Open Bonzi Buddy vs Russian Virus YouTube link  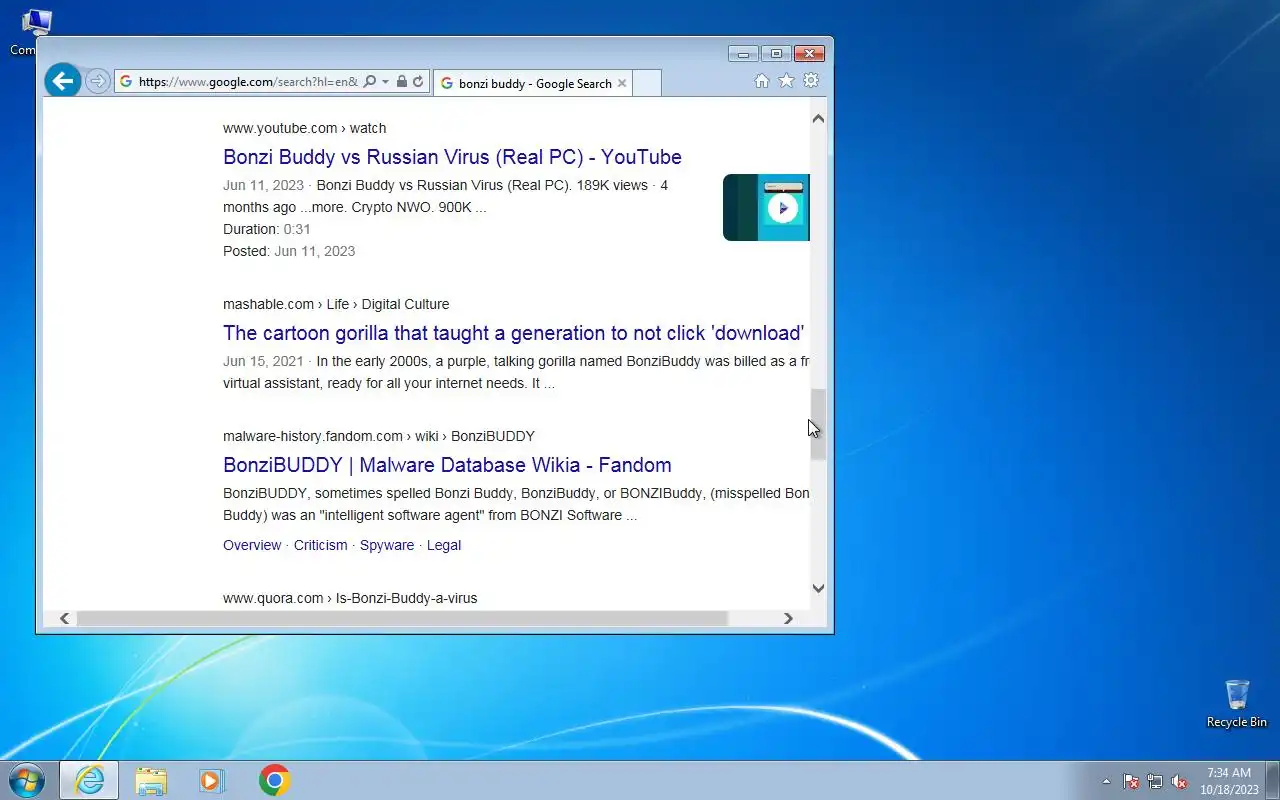coord(452,157)
